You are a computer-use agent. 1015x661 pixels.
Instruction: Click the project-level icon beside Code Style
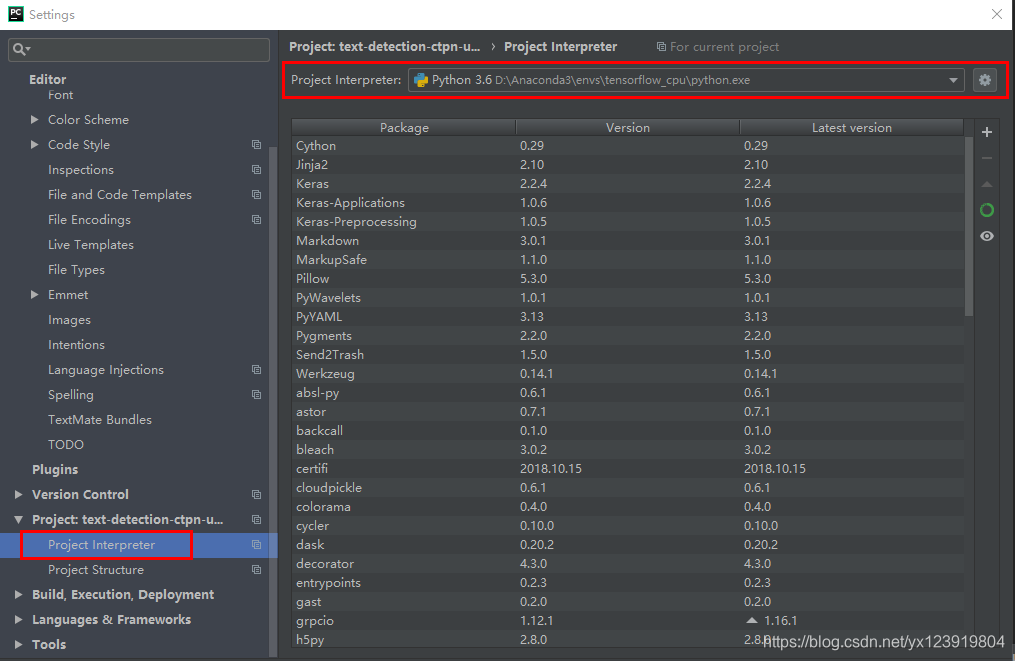pyautogui.click(x=256, y=144)
